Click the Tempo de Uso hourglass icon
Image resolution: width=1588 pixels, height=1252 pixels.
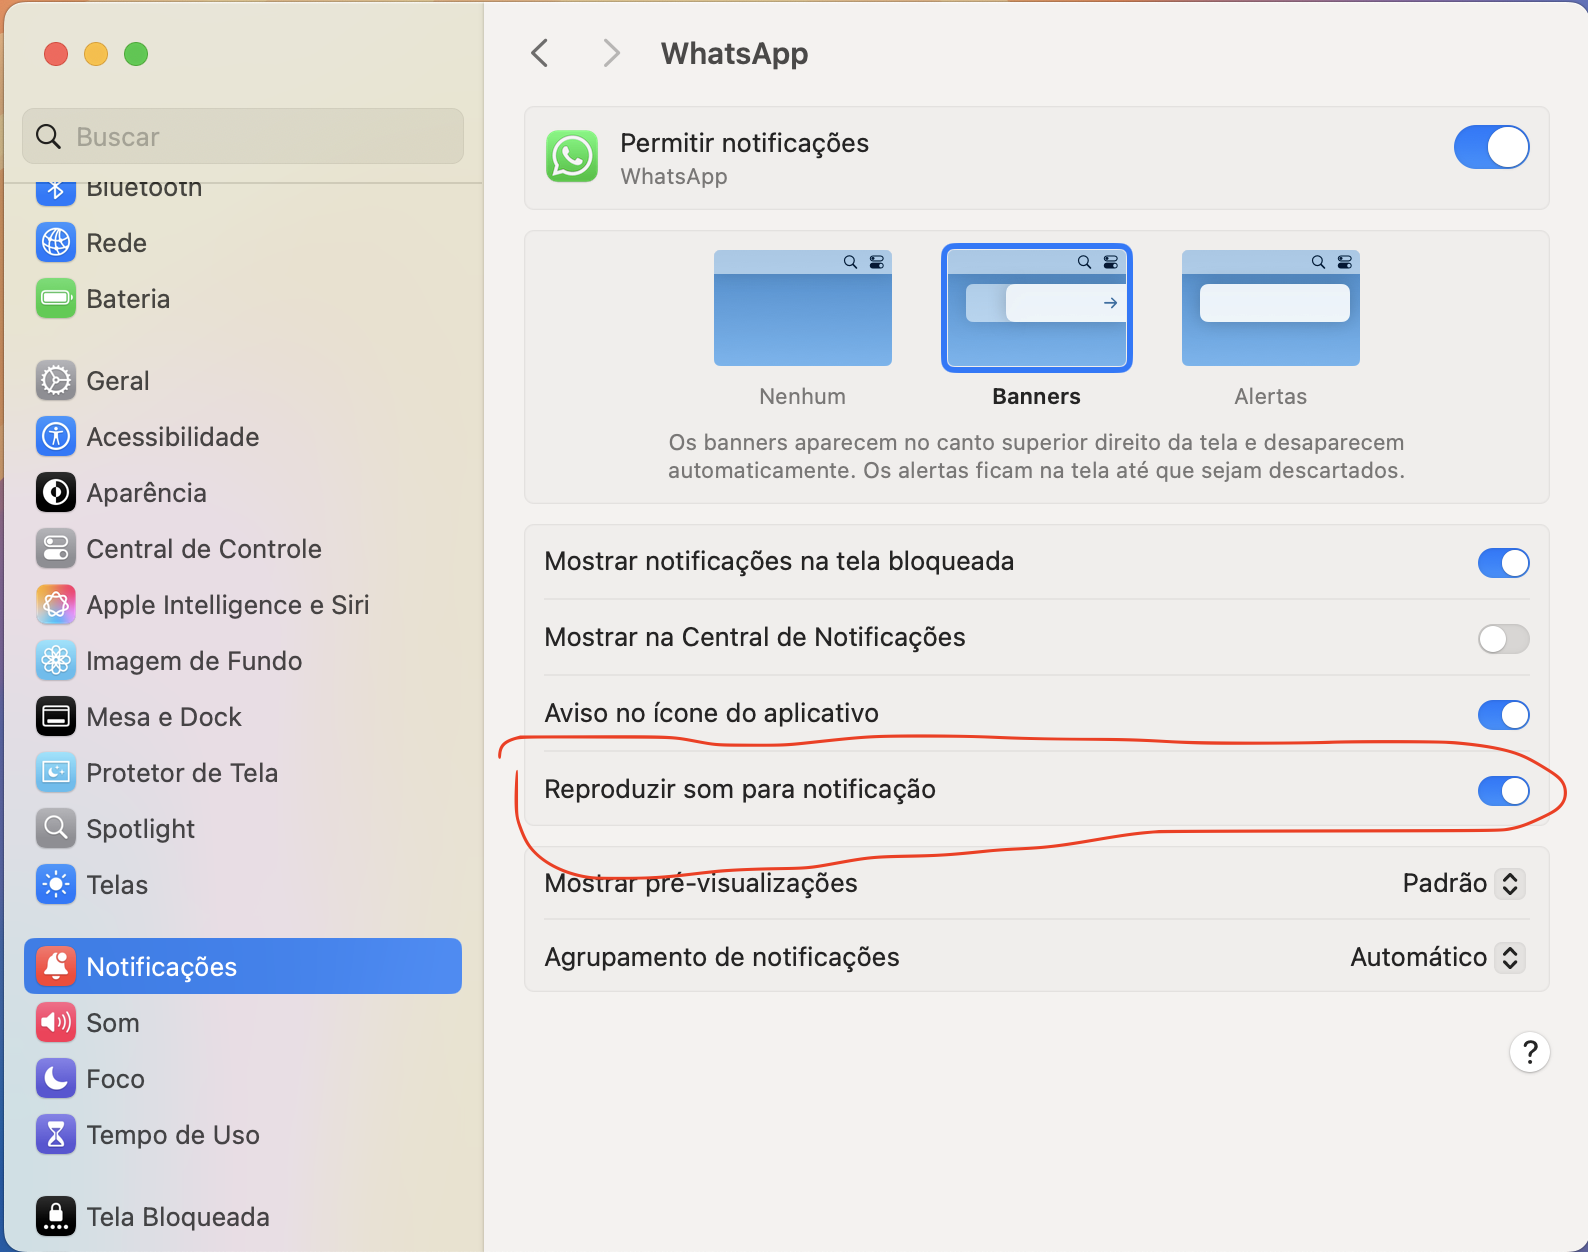(x=56, y=1134)
